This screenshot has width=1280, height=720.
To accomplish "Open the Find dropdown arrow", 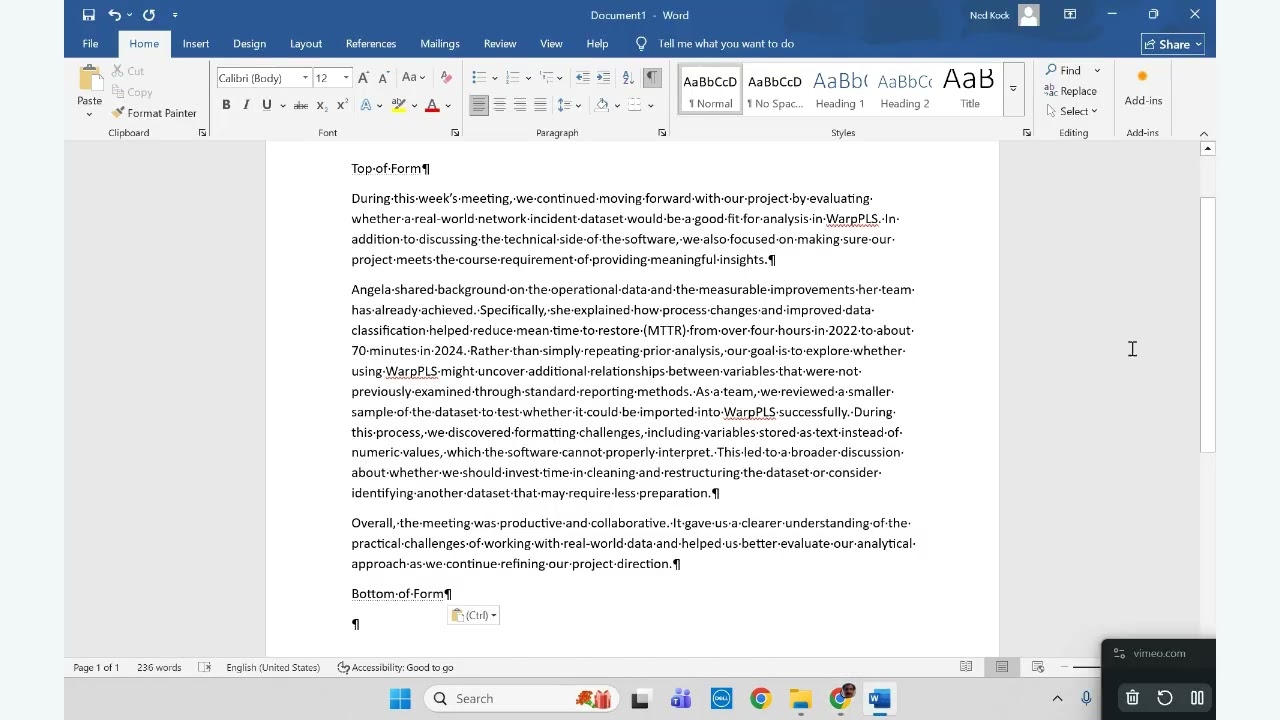I will pos(1097,71).
